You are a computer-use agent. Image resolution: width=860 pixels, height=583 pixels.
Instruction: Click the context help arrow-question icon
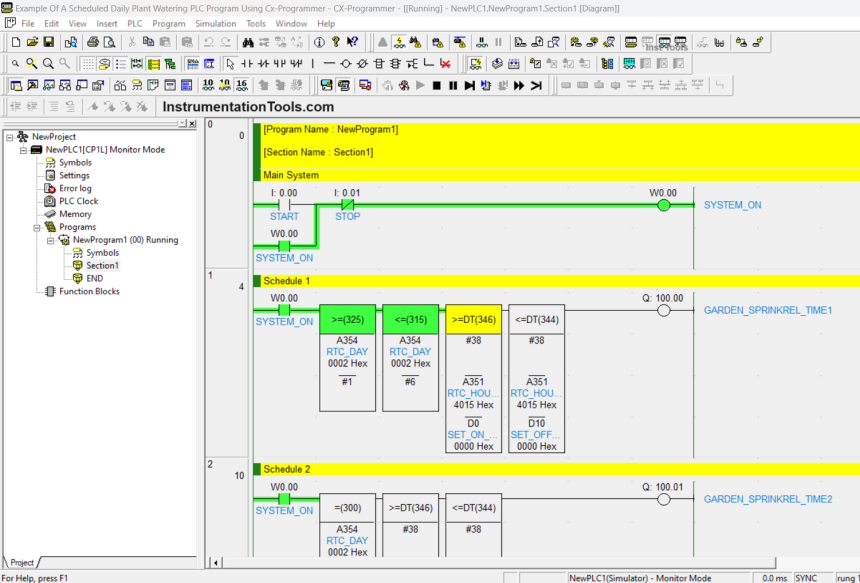click(352, 42)
